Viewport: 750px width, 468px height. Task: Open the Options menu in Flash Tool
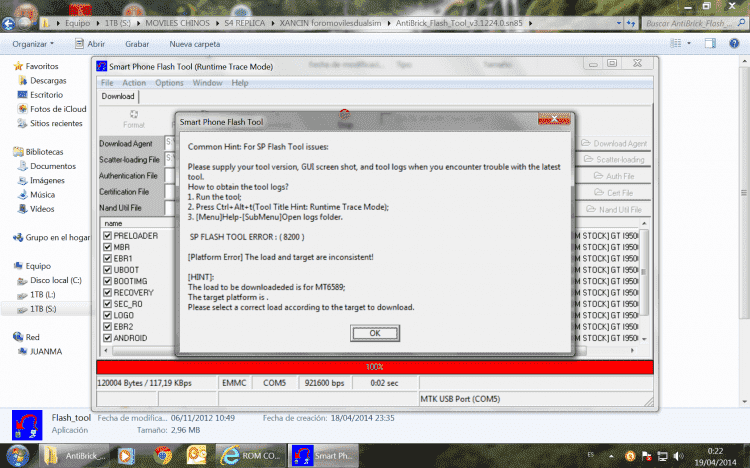169,83
